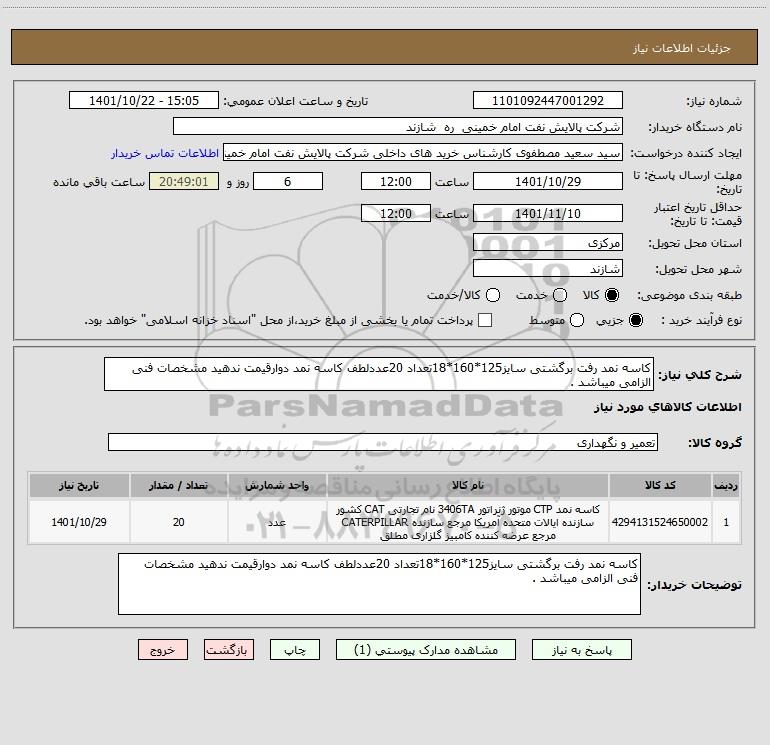
Task: Click the طبقه بندی موضوعی label
Action: [689, 295]
